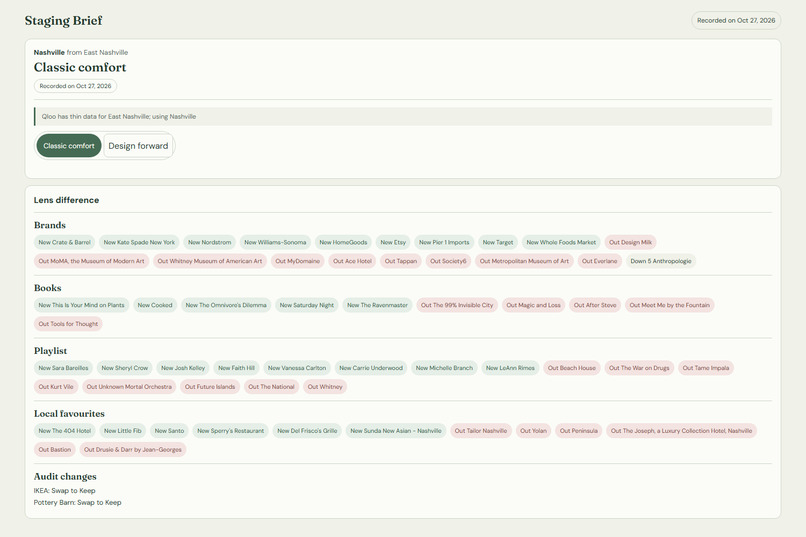Click the New The Ravenmaster chip

pos(377,305)
